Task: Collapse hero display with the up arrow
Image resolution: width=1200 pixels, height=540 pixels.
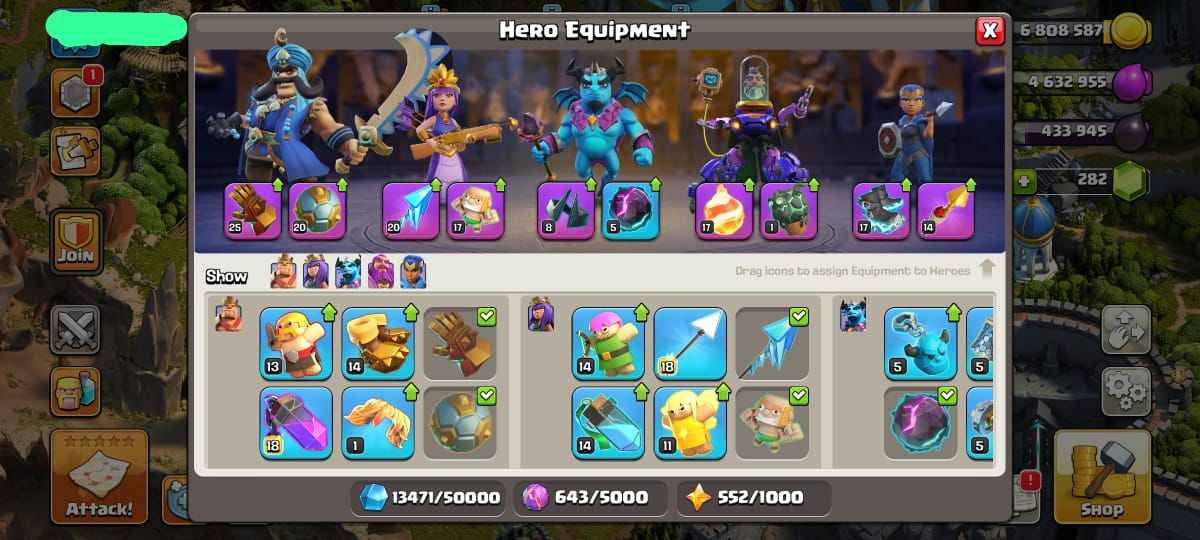Action: [x=987, y=268]
